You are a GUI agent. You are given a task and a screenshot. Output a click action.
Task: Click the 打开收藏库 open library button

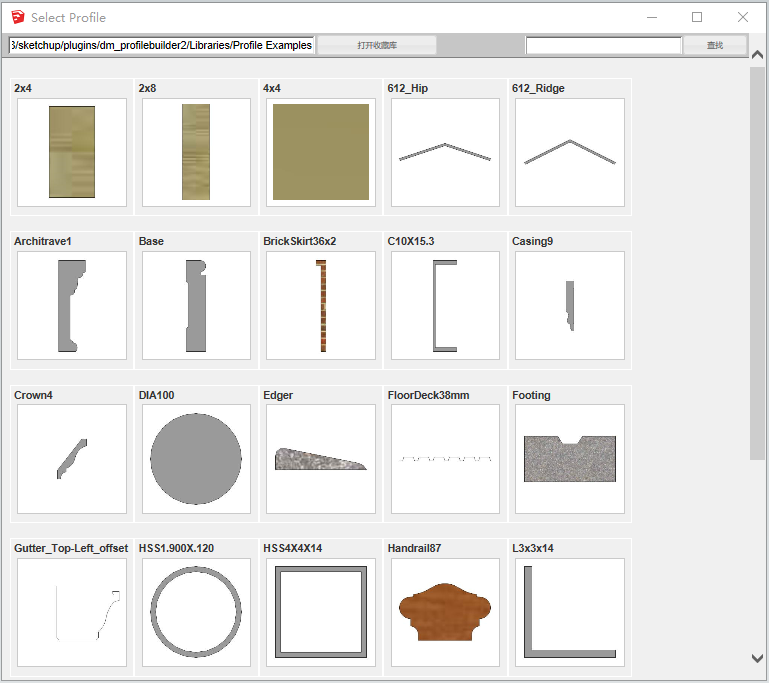pos(377,45)
